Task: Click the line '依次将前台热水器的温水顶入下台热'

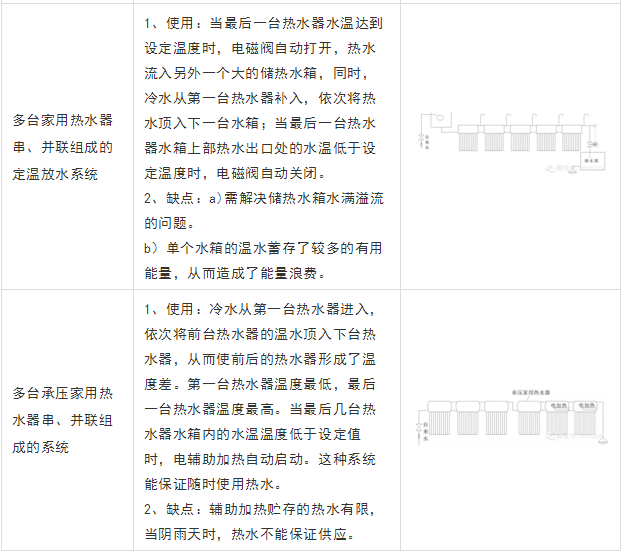Action: 260,334
